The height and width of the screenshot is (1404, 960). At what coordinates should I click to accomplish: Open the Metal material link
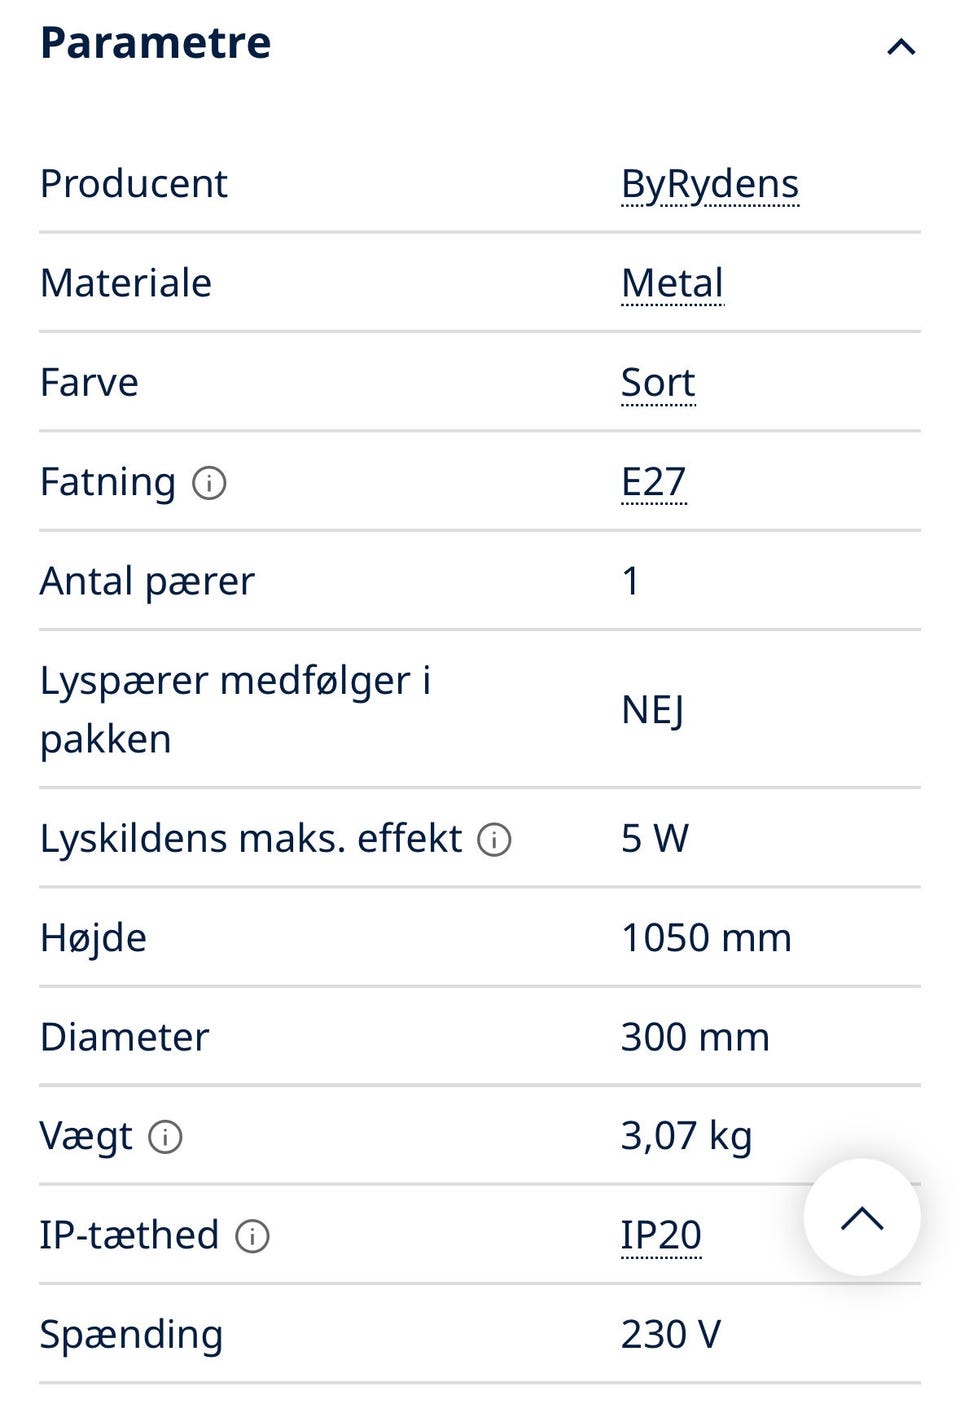[672, 283]
